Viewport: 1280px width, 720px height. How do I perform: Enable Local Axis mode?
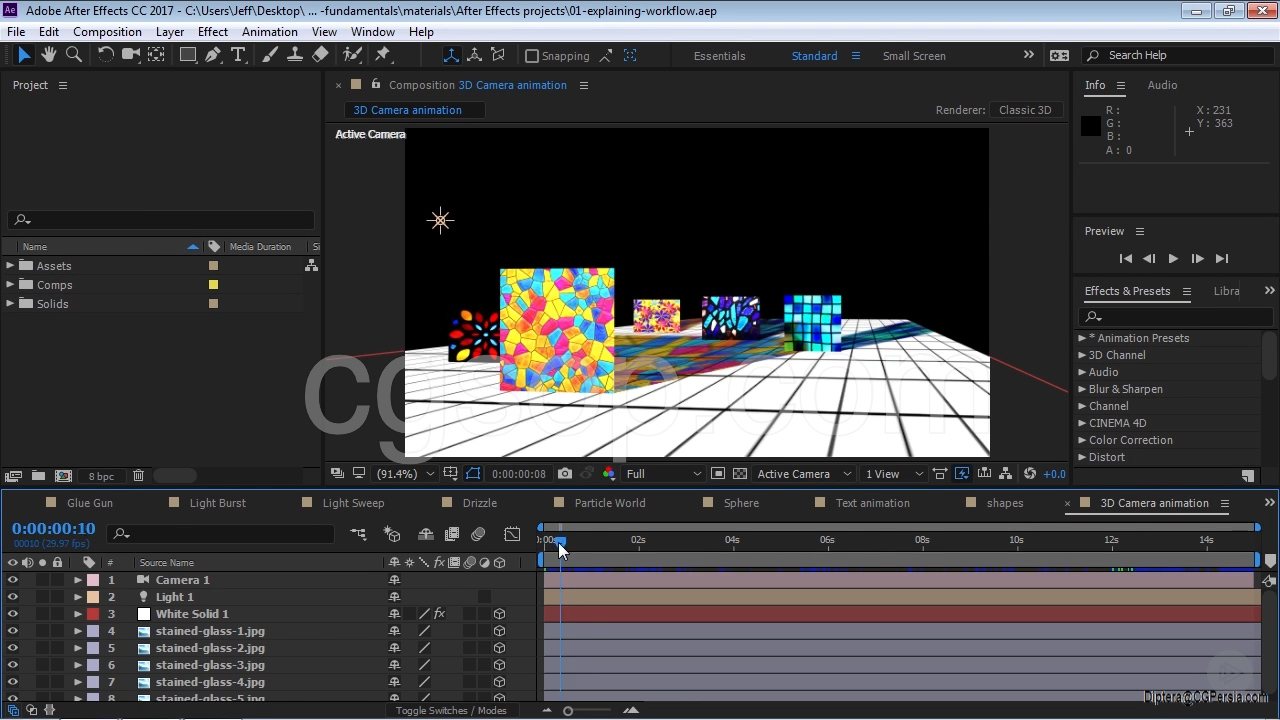pyautogui.click(x=451, y=56)
